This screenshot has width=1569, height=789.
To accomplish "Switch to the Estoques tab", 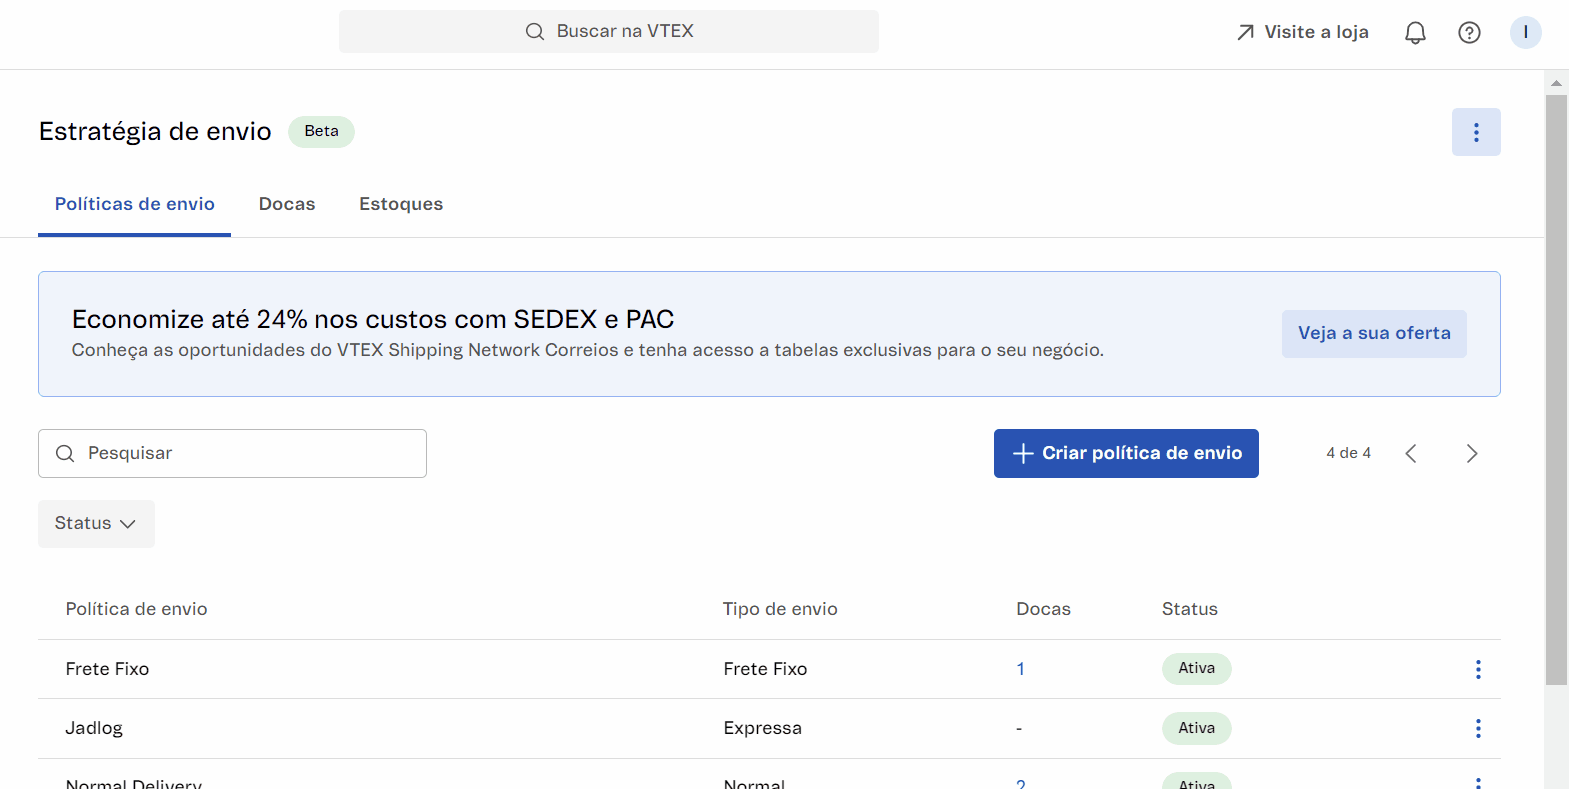I will 401,204.
